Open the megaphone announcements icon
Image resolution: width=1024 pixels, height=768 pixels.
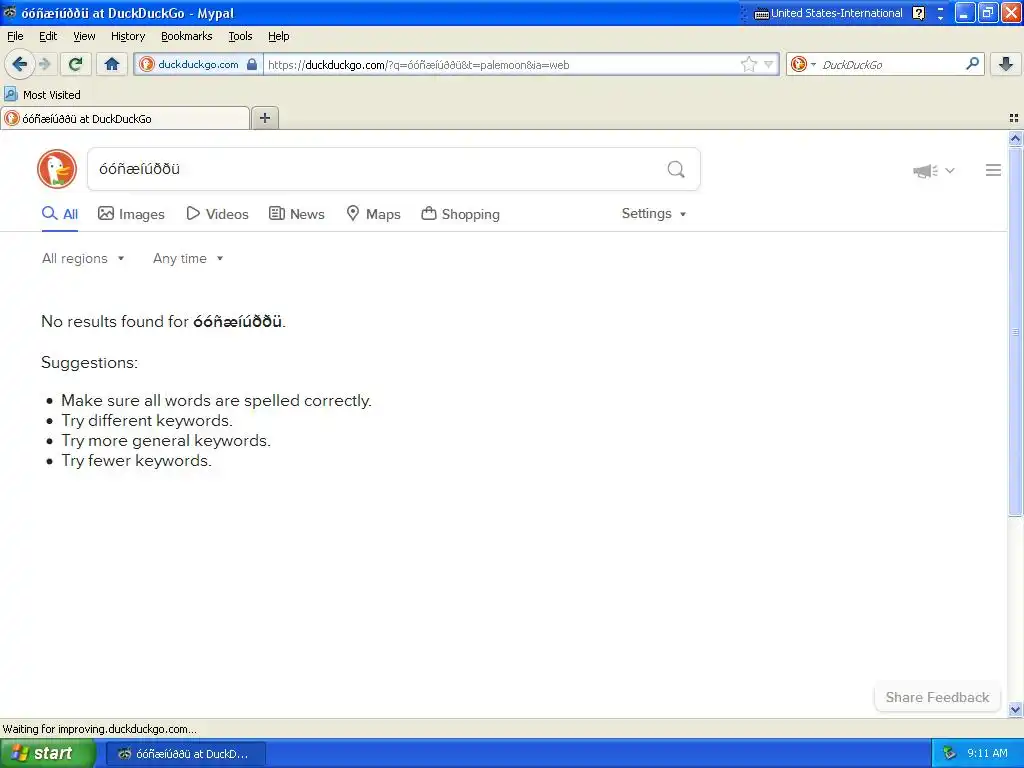coord(925,170)
